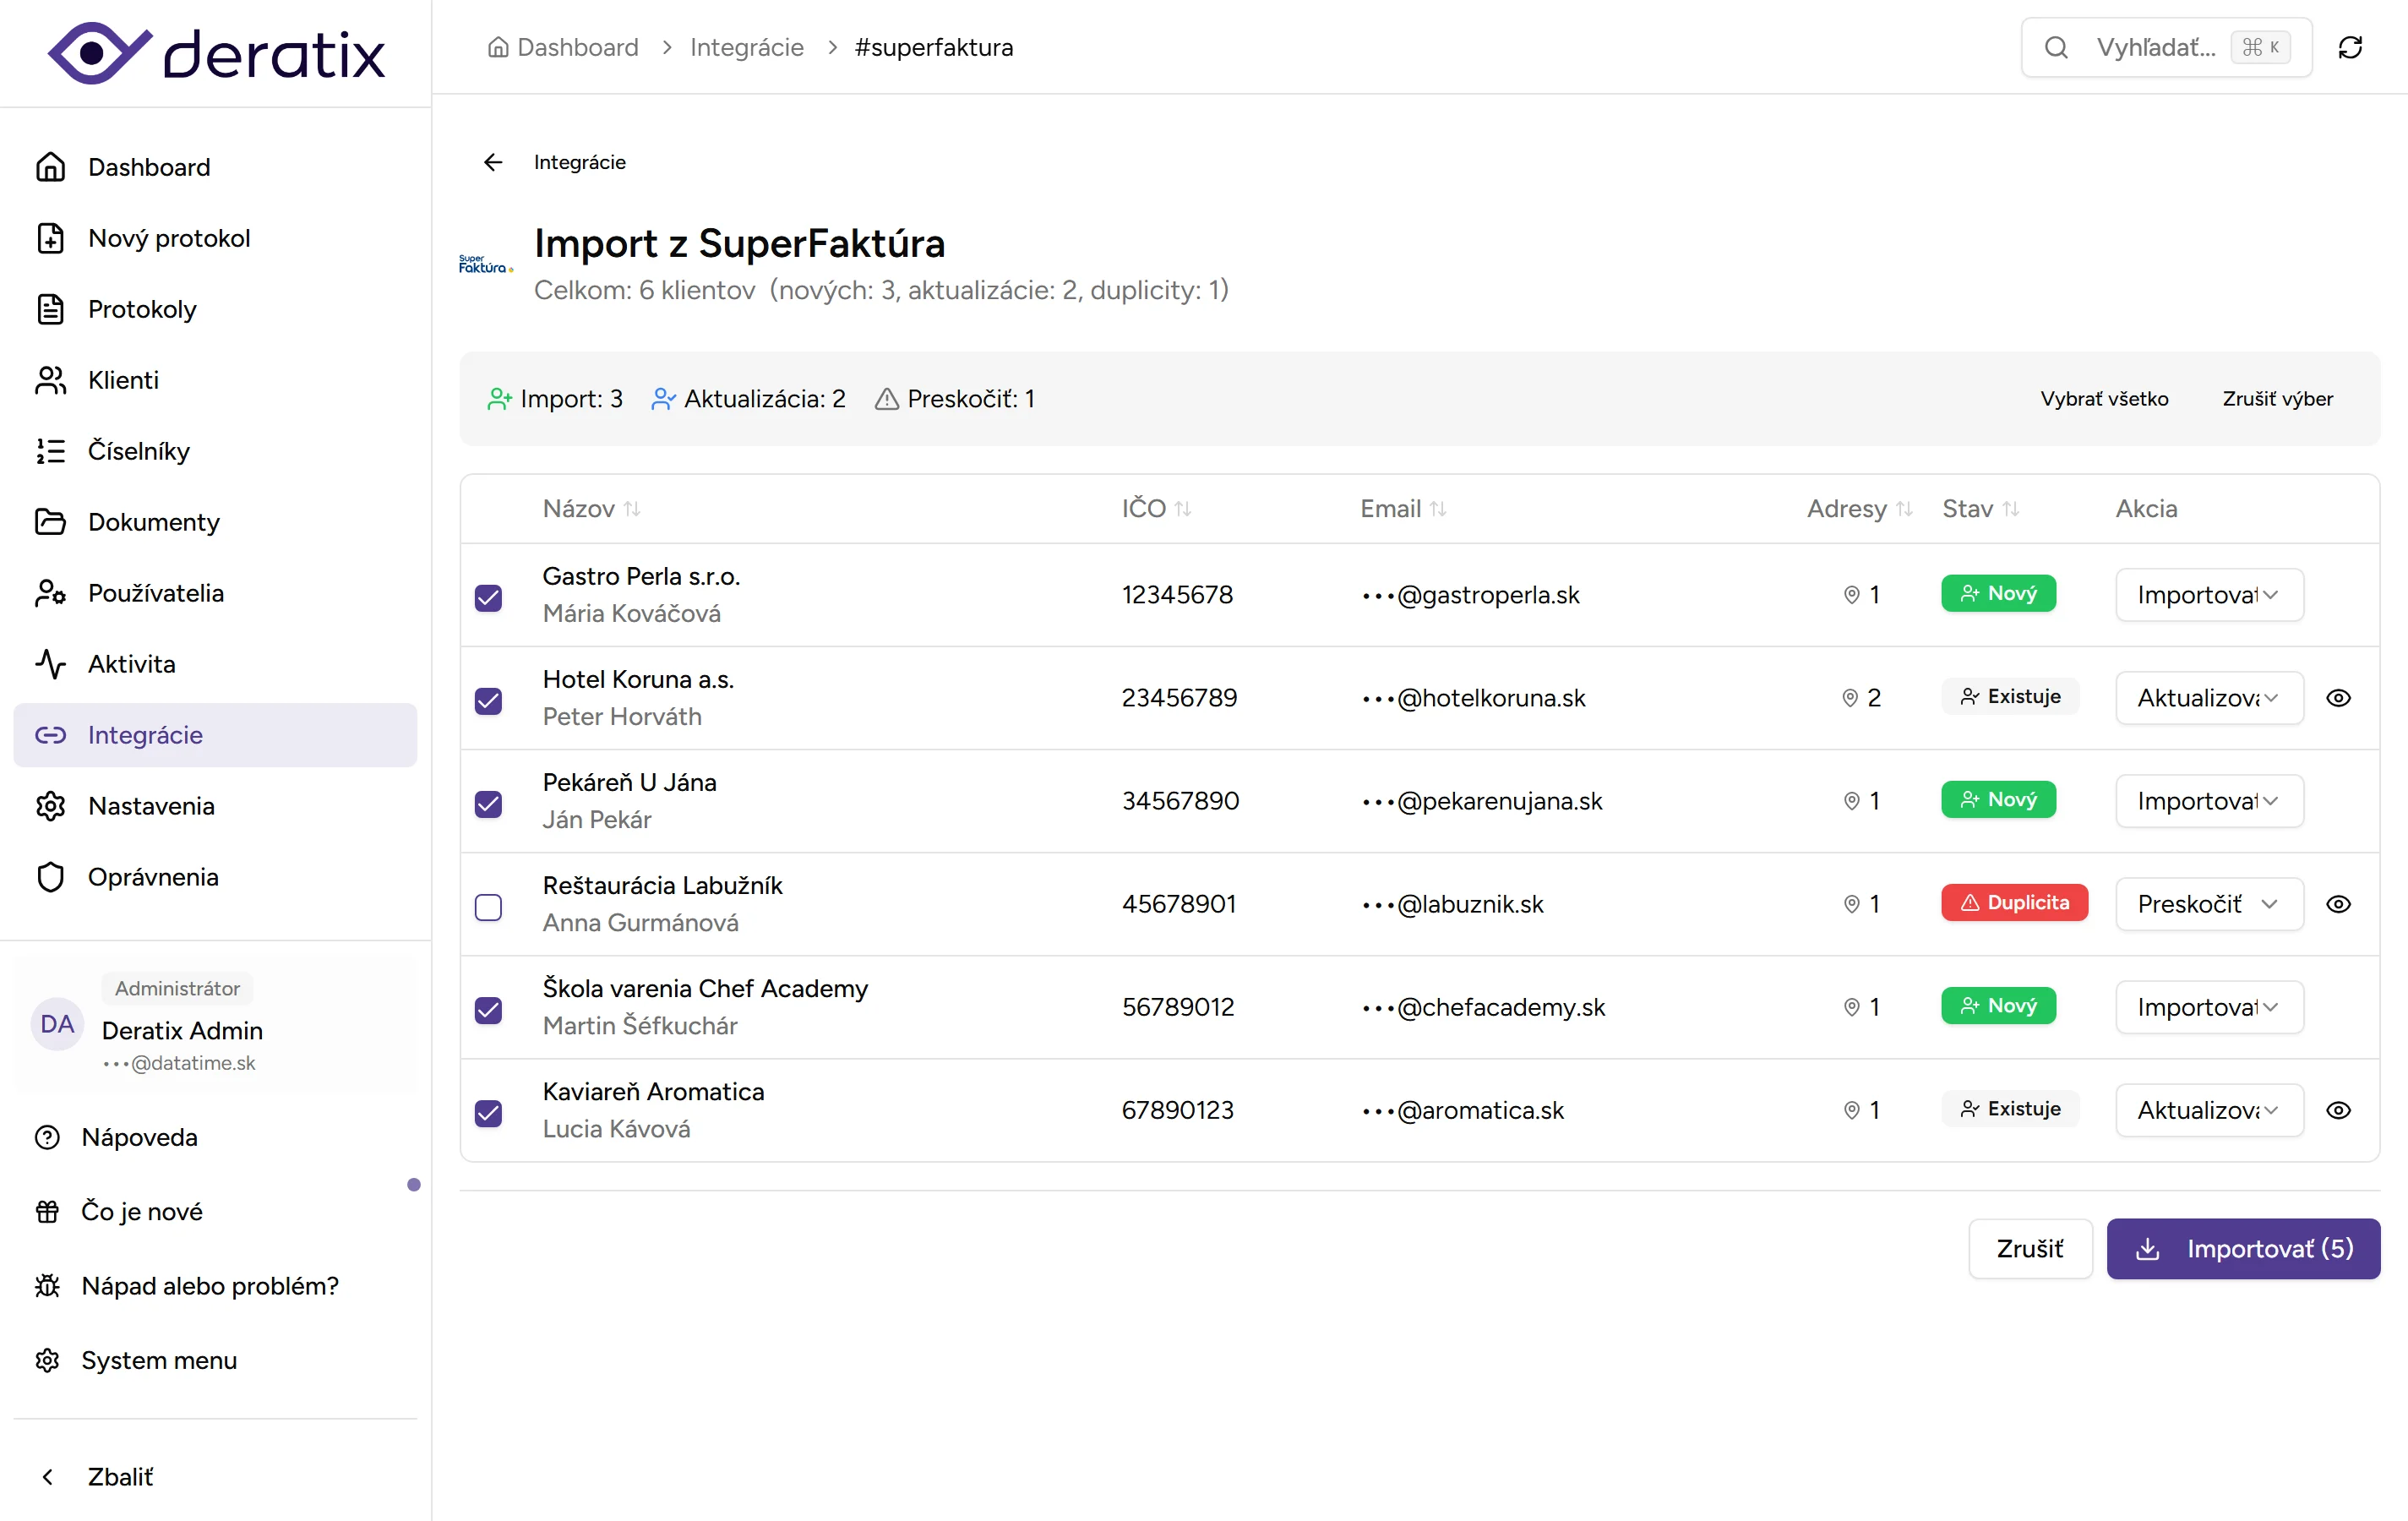Click the refresh icon in top bar

[x=2349, y=47]
